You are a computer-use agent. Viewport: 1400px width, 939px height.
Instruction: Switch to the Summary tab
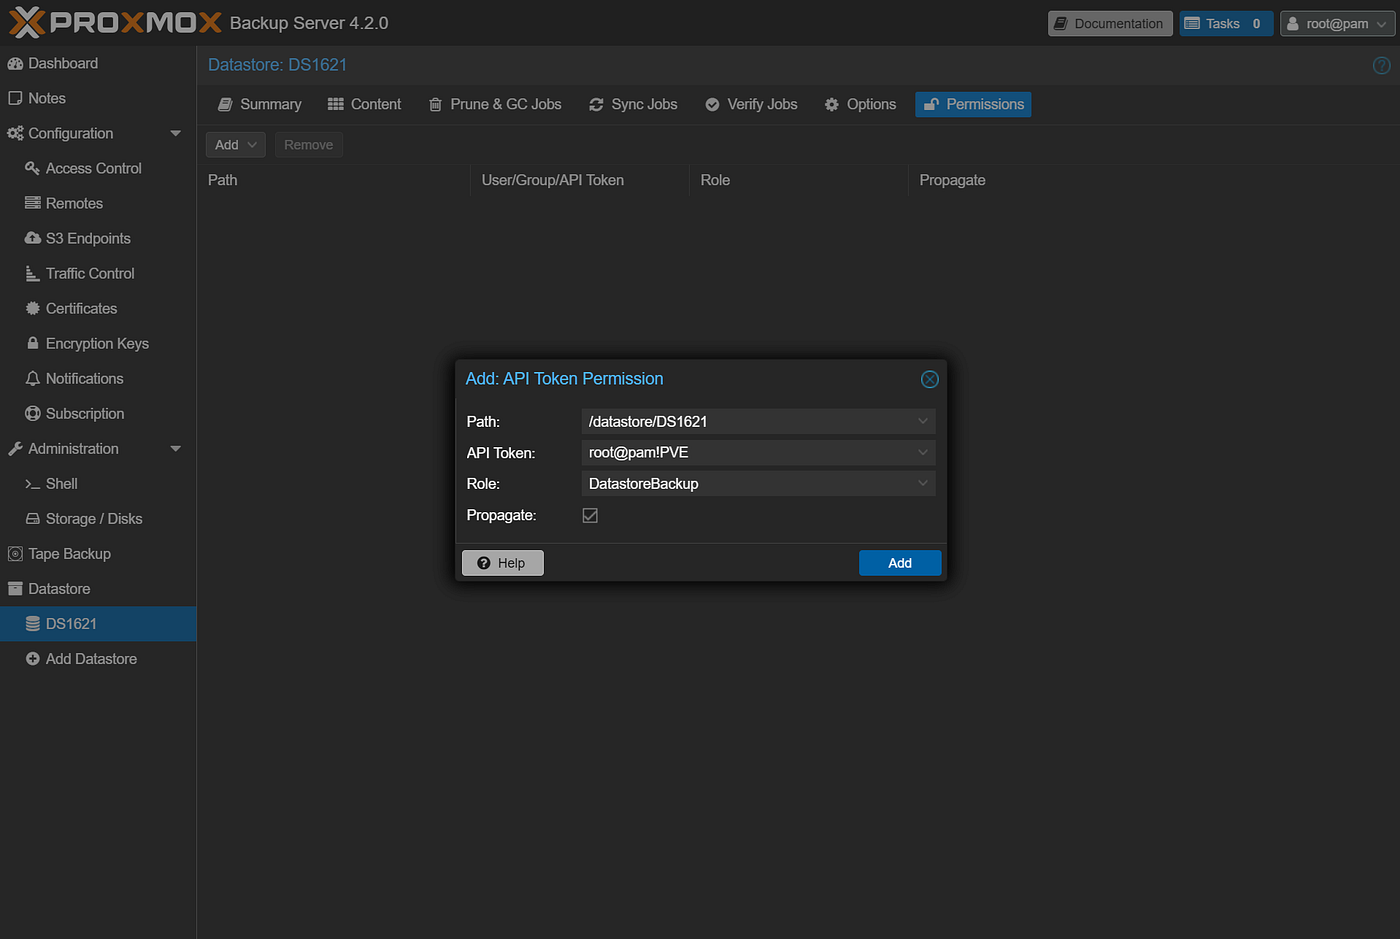point(260,104)
